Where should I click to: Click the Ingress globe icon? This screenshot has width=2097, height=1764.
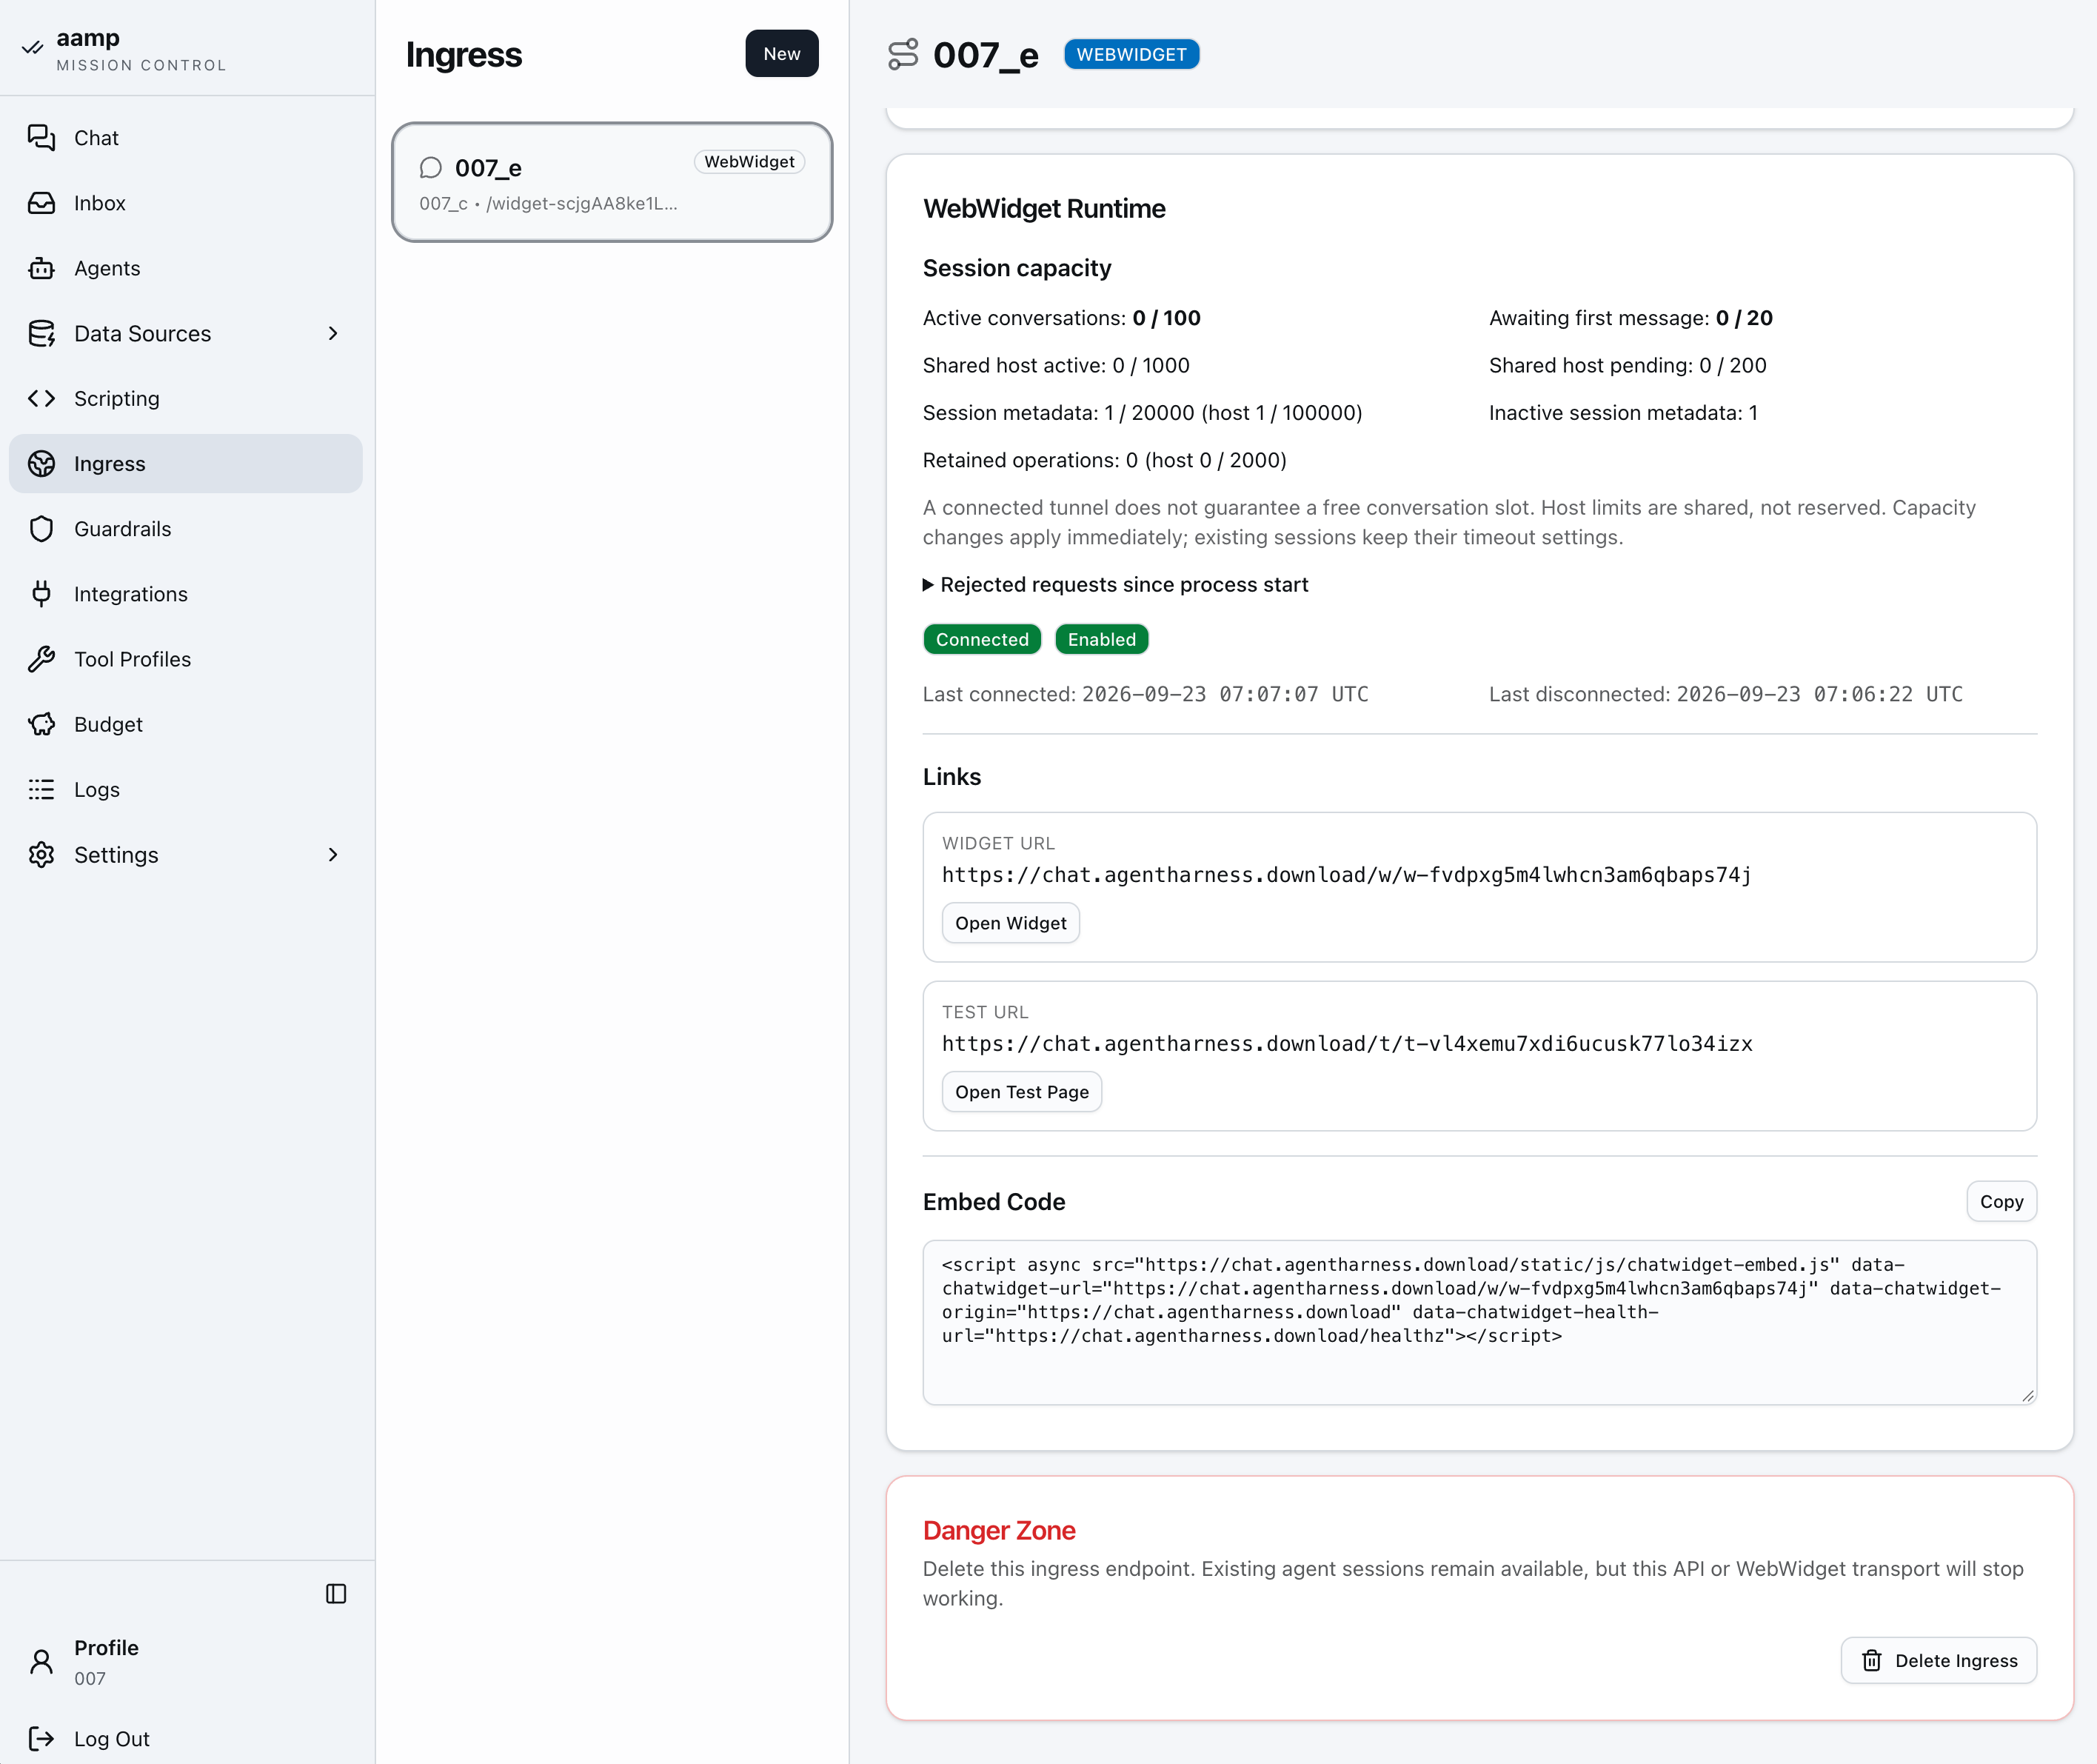click(41, 463)
